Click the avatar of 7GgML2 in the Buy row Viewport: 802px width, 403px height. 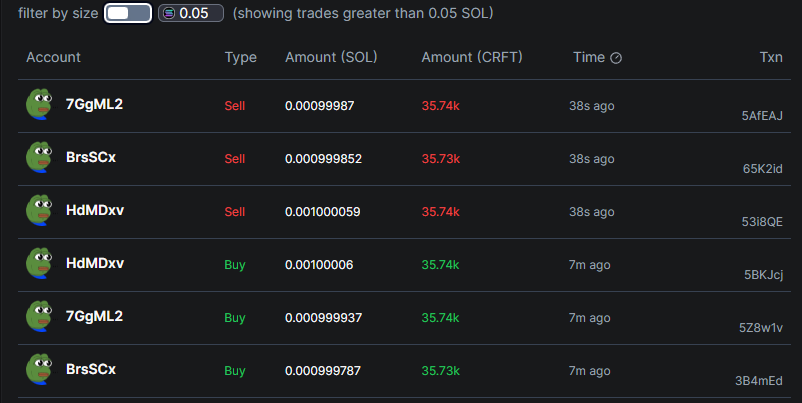click(39, 317)
